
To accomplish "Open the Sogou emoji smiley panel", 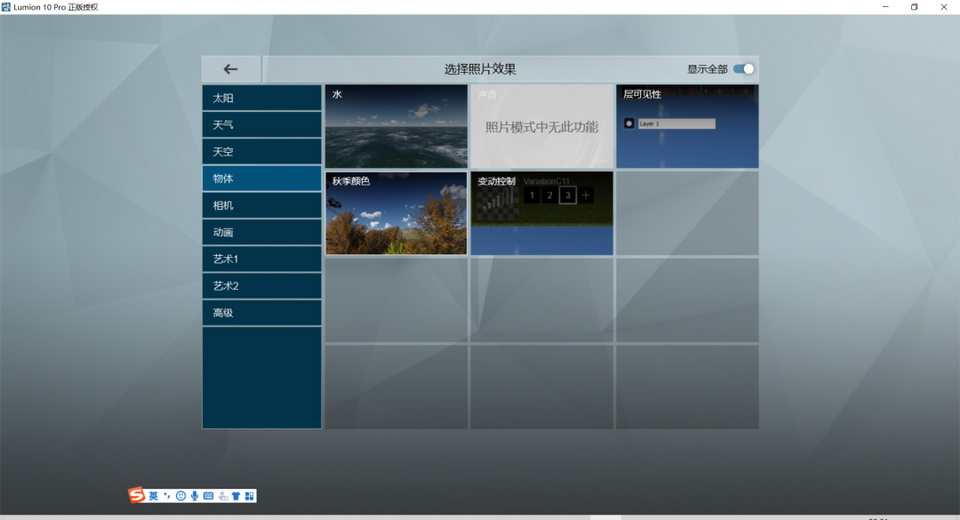I will click(x=180, y=496).
